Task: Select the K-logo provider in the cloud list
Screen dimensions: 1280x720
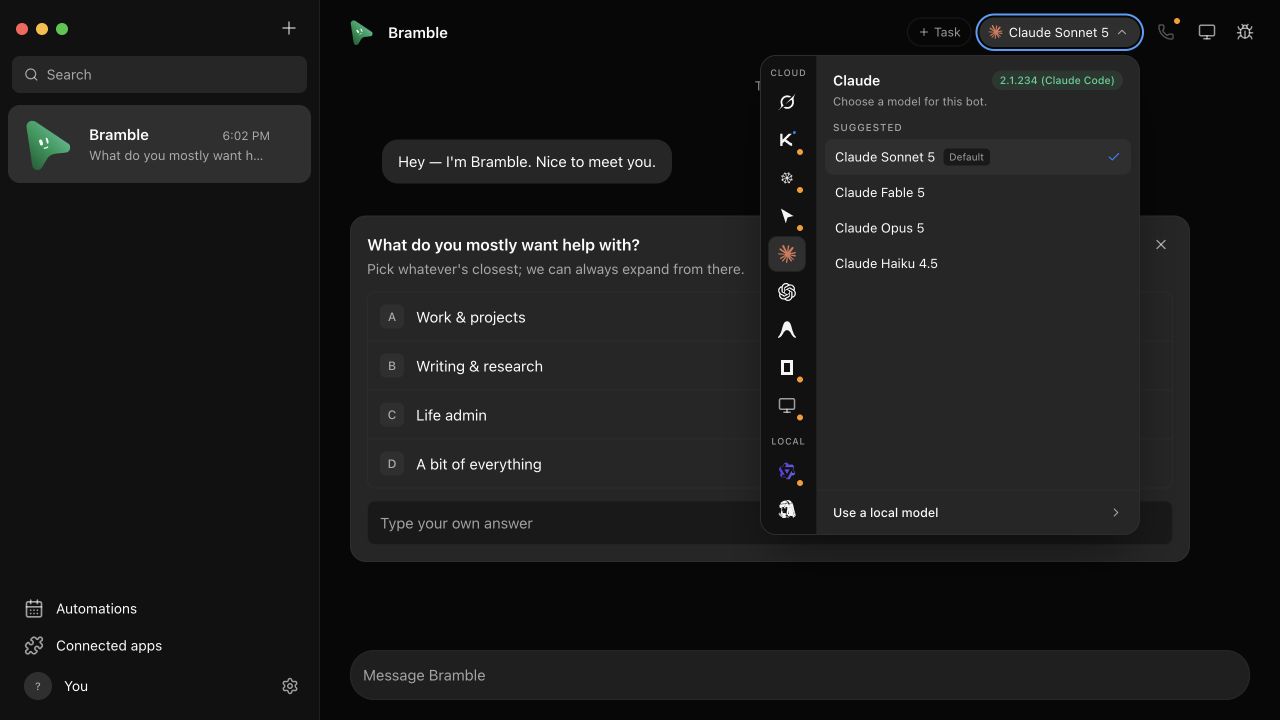Action: click(x=787, y=140)
